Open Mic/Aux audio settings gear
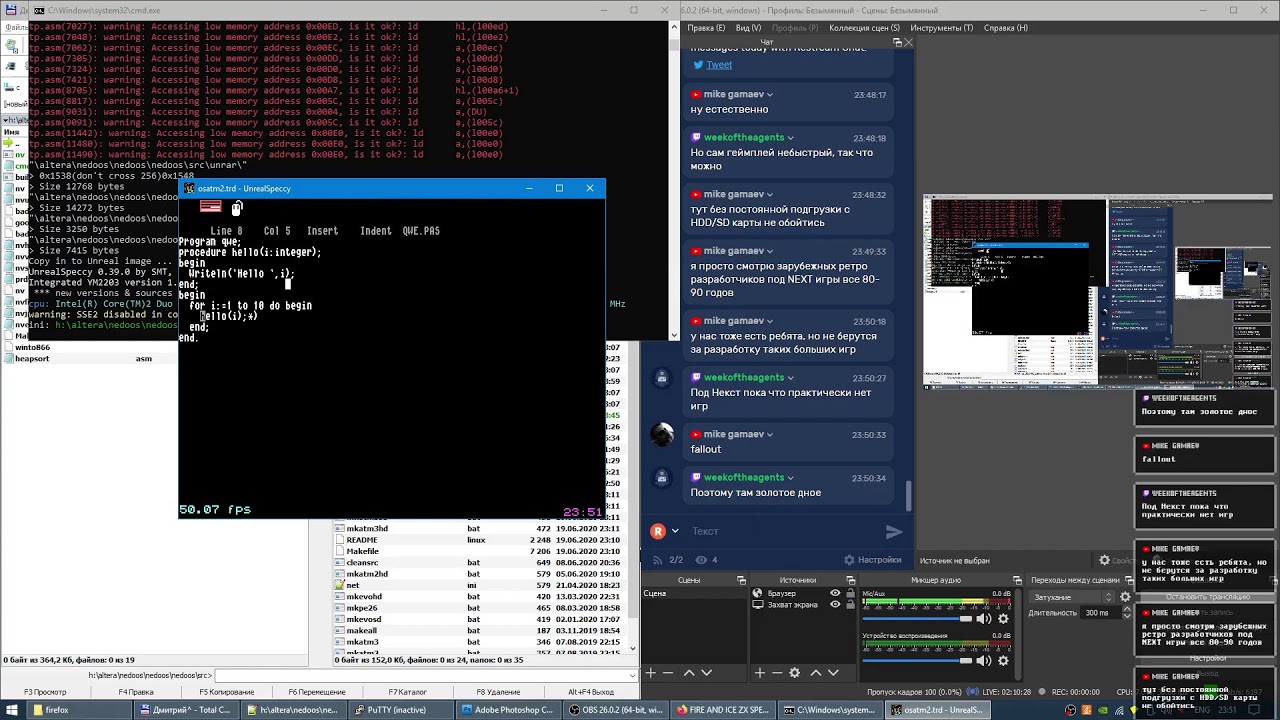The width and height of the screenshot is (1280, 720). point(1003,618)
